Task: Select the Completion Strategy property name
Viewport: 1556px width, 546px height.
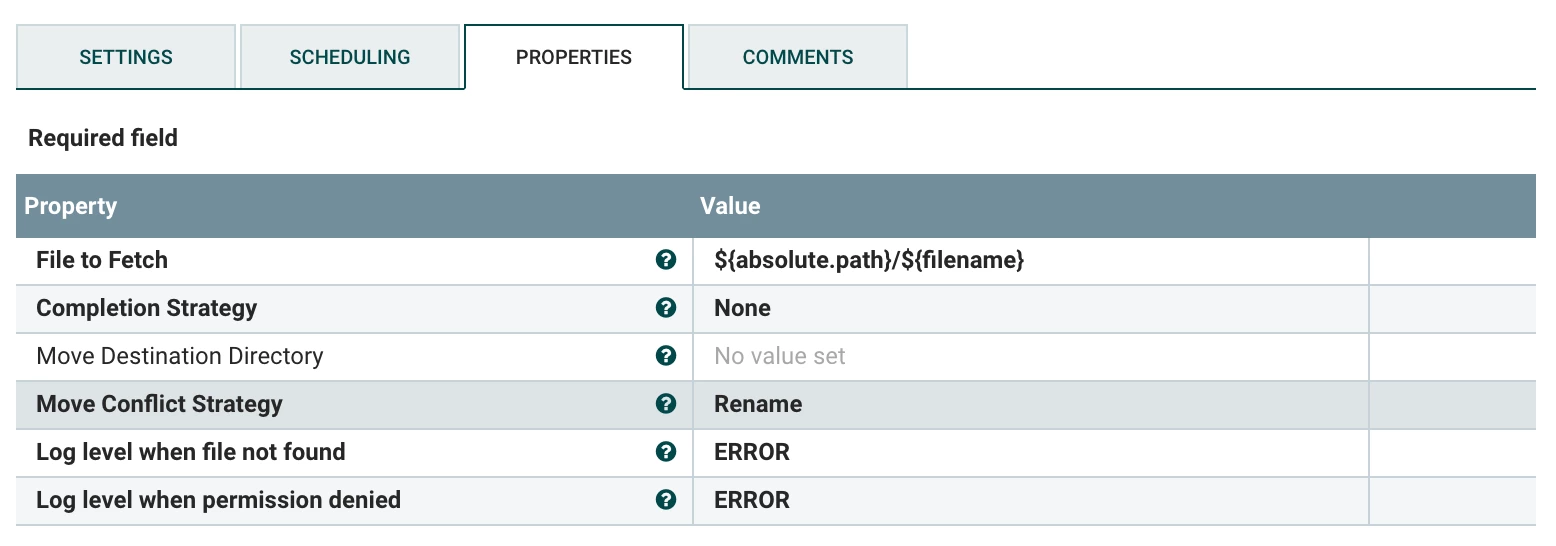Action: coord(147,308)
